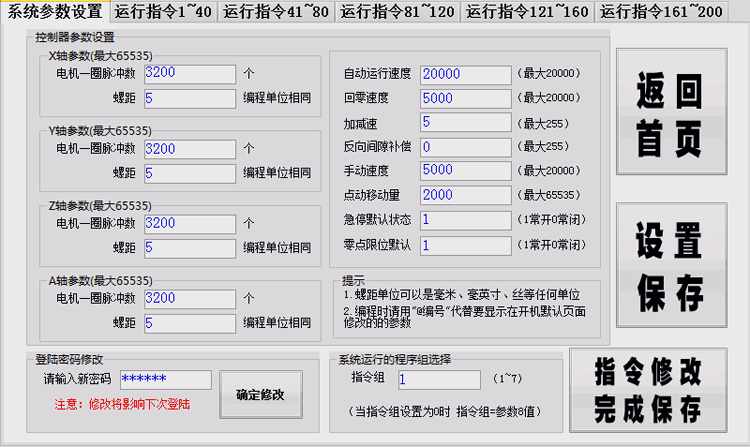750x447 pixels.
Task: Focus the A轴 螺距 input field
Action: coord(190,323)
